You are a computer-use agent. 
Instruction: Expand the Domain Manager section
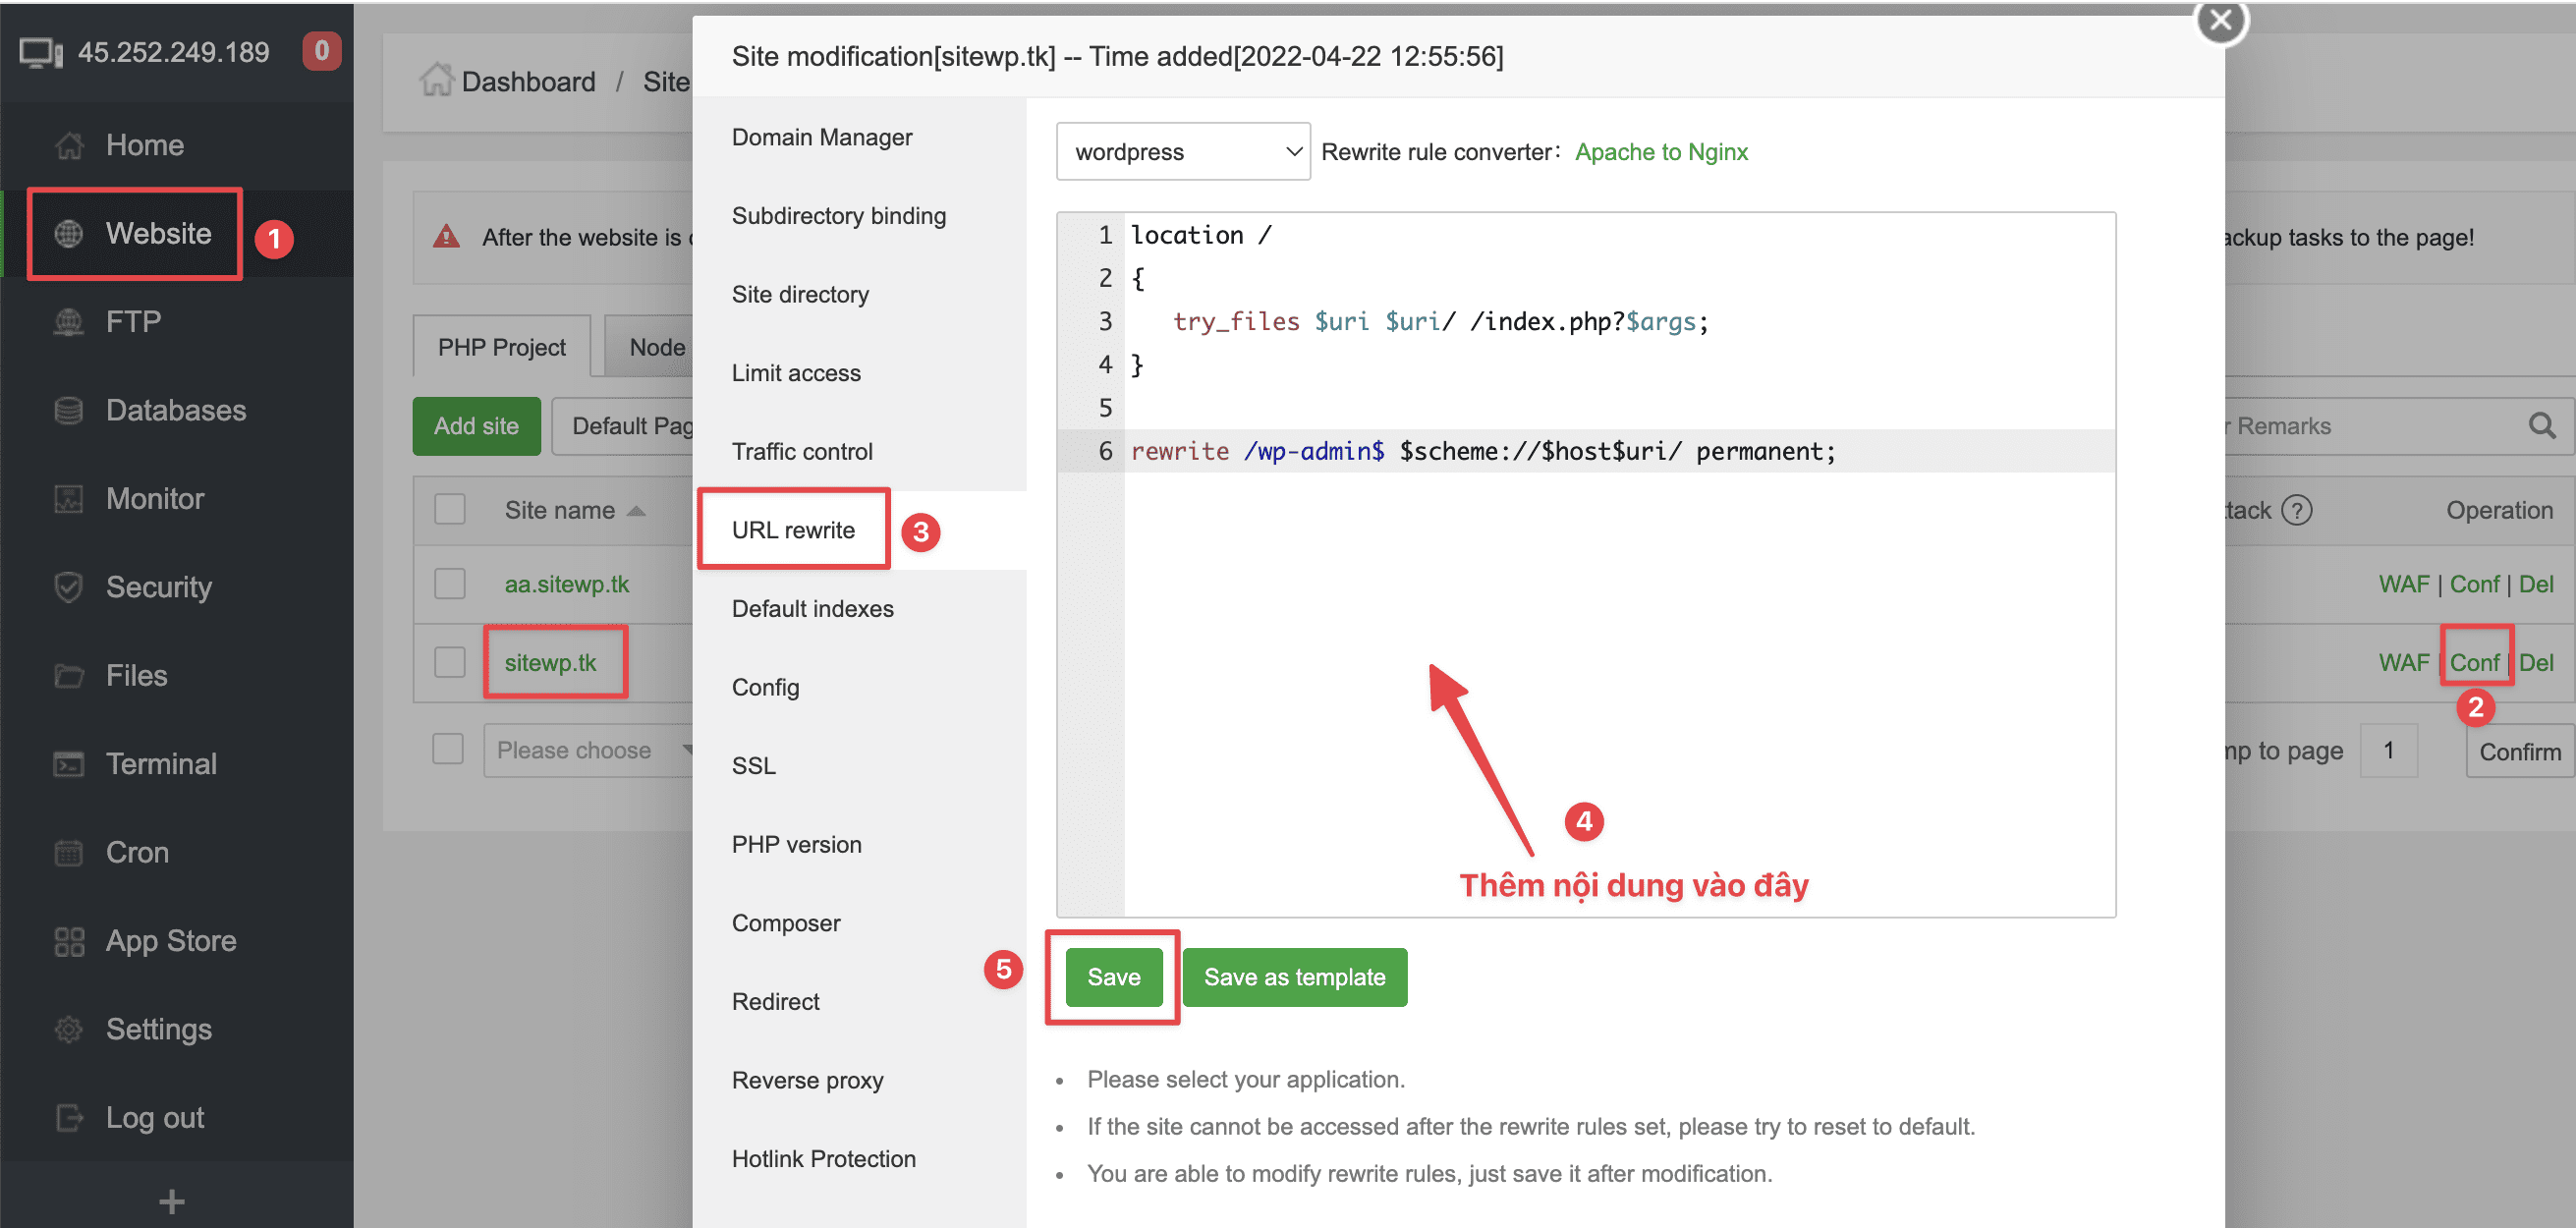point(823,138)
